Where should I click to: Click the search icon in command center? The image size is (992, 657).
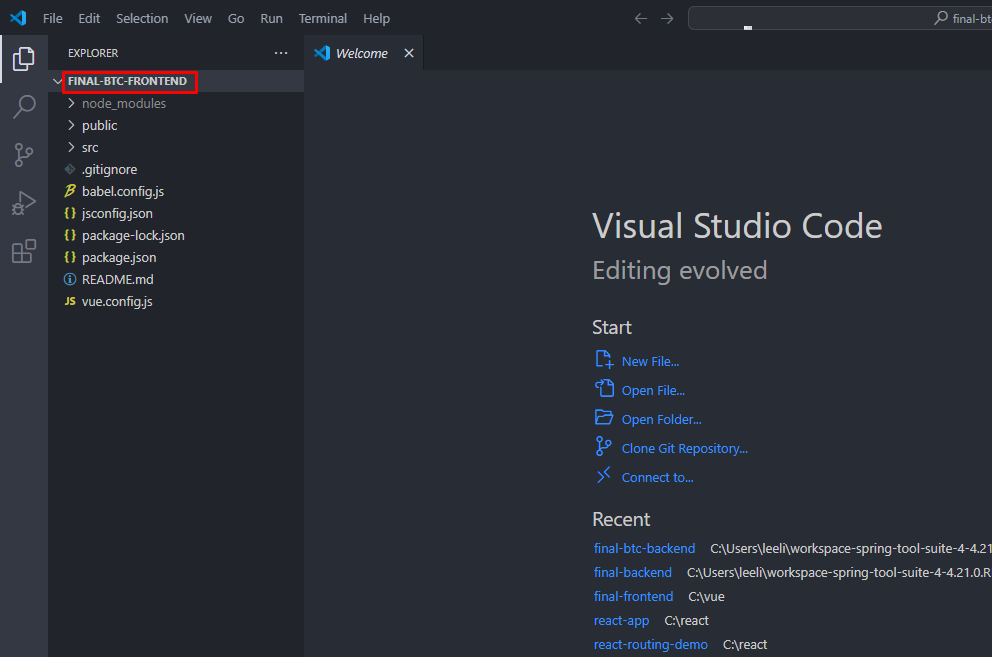[941, 18]
